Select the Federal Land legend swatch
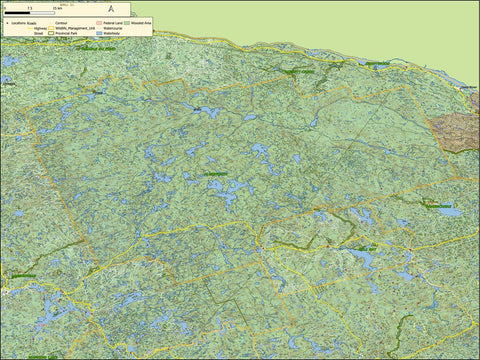The image size is (480, 360). tap(99, 23)
